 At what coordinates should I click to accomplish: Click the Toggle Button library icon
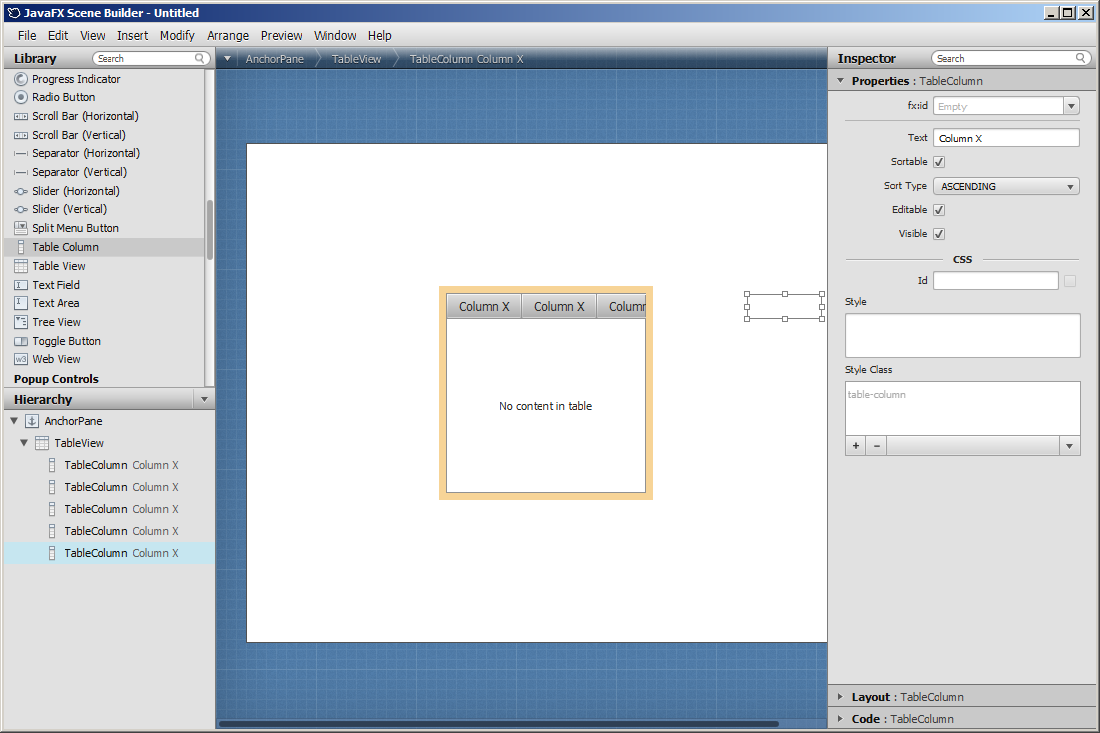pyautogui.click(x=21, y=341)
